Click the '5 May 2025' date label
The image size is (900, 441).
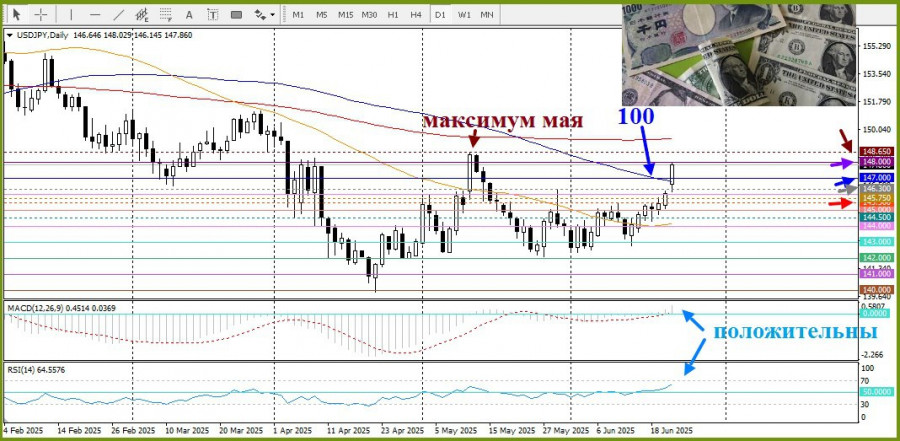click(x=456, y=430)
